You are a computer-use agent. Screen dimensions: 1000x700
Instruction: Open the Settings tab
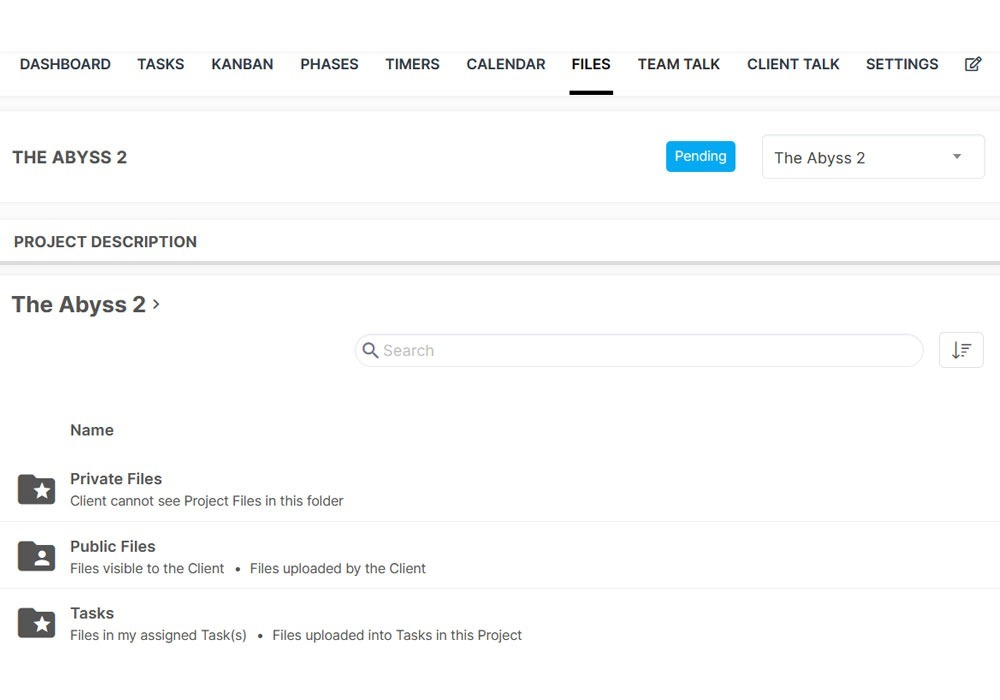(x=902, y=64)
